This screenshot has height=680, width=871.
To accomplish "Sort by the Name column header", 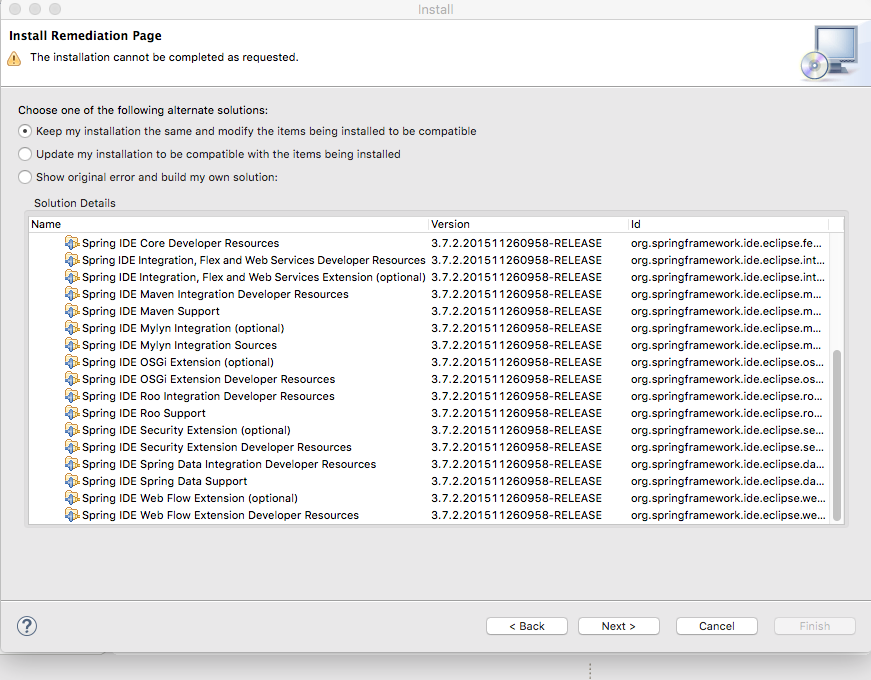I will (228, 224).
